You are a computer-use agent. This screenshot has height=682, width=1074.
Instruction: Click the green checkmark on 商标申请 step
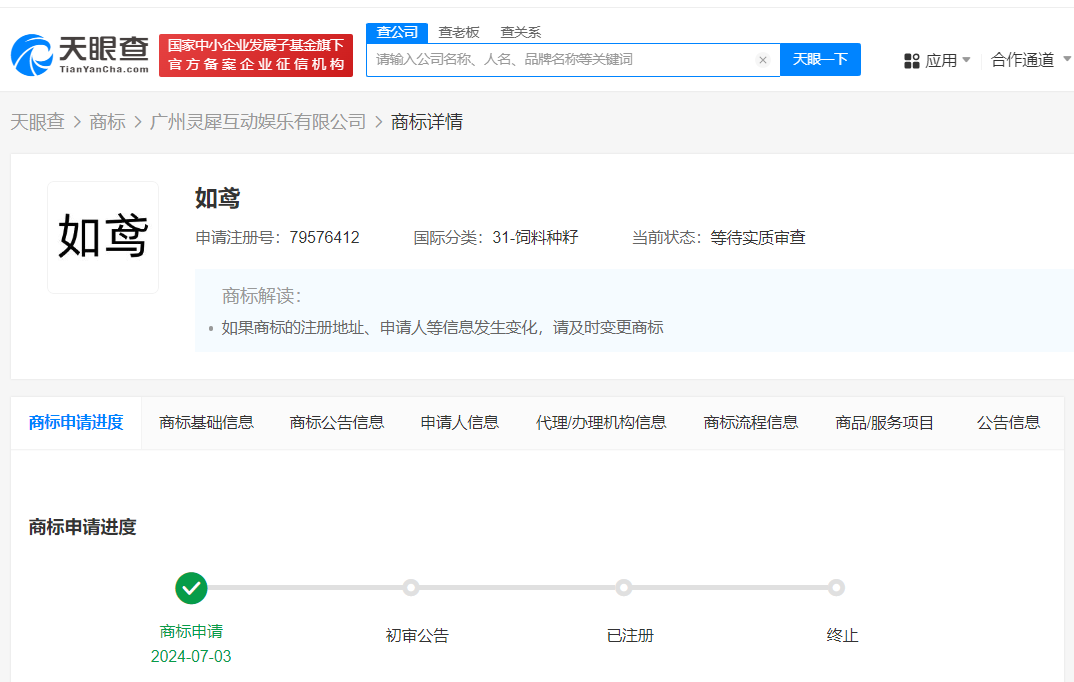pos(191,589)
